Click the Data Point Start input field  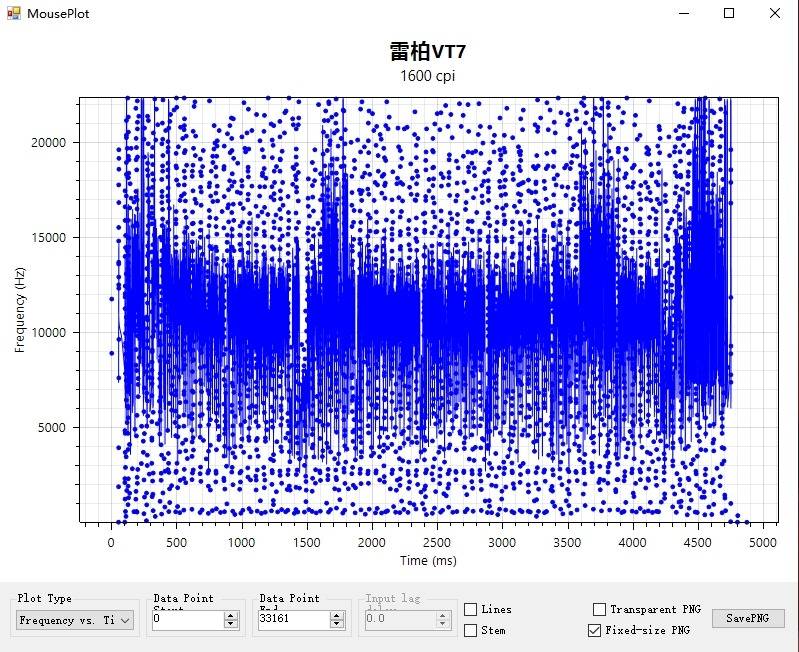click(186, 620)
